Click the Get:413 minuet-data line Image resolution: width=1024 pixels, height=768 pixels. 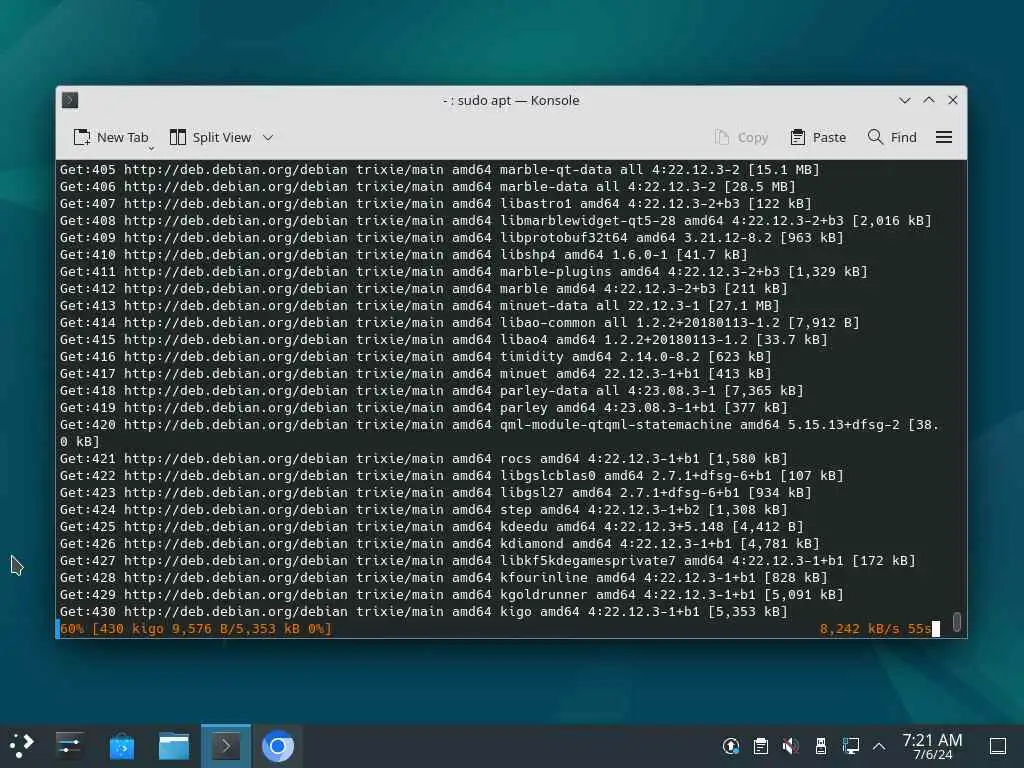pos(419,306)
